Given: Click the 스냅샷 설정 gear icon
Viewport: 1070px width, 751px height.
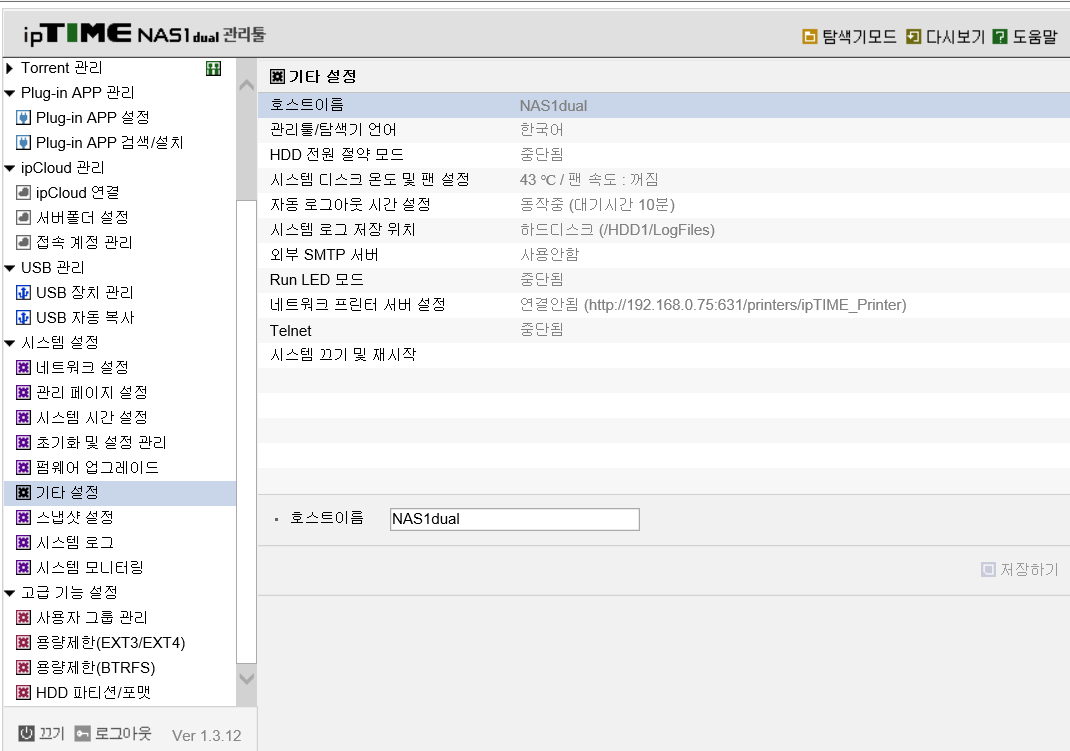Looking at the screenshot, I should pyautogui.click(x=23, y=518).
